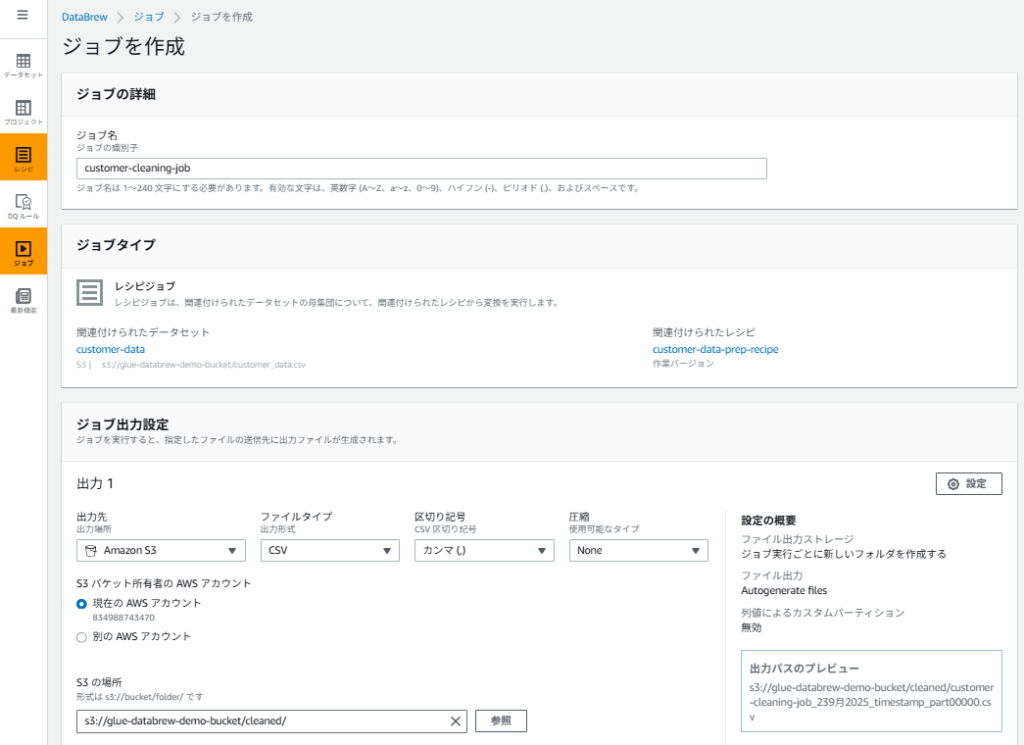
Task: Open the customer-data dataset link
Action: coord(110,350)
